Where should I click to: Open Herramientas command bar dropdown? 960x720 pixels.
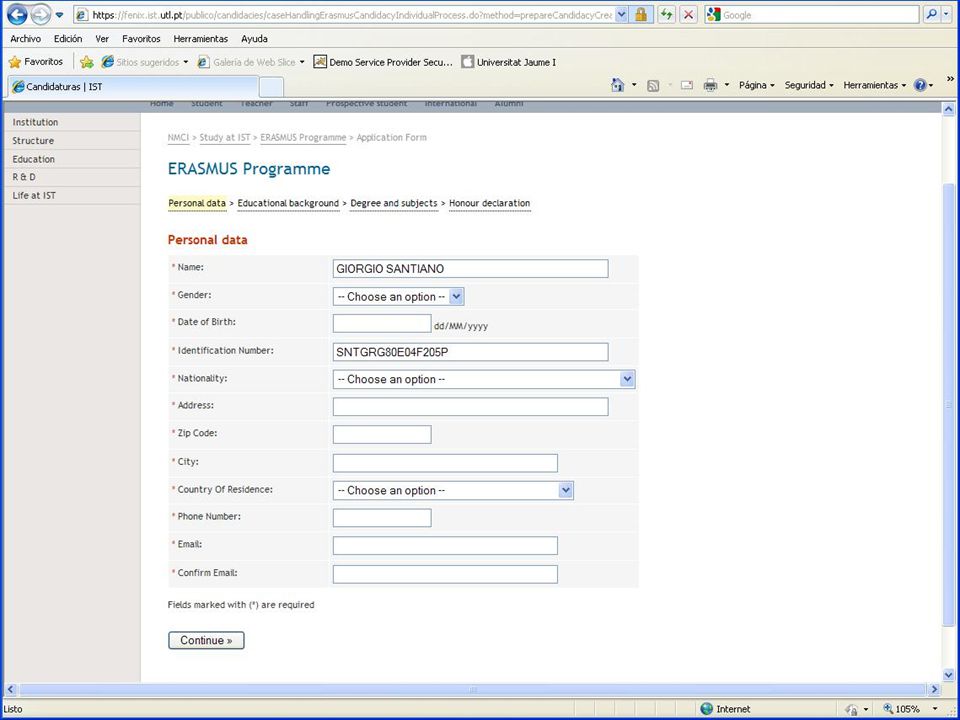pos(874,85)
